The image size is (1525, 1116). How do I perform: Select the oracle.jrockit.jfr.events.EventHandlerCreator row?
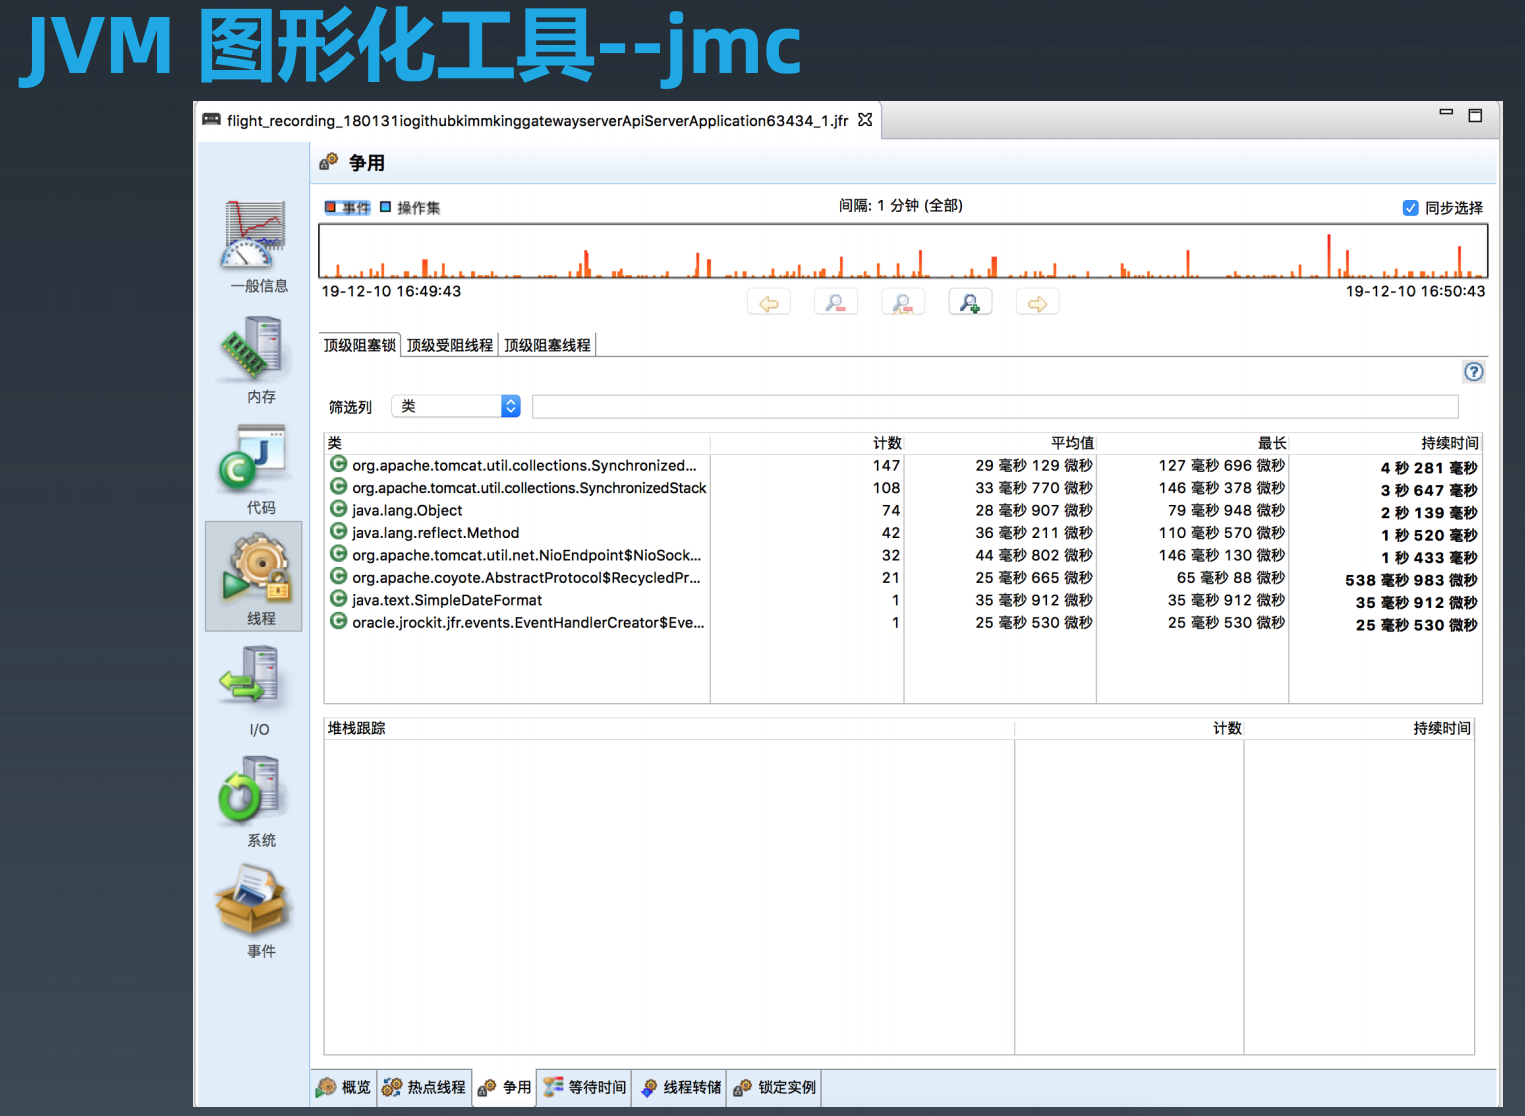point(903,623)
